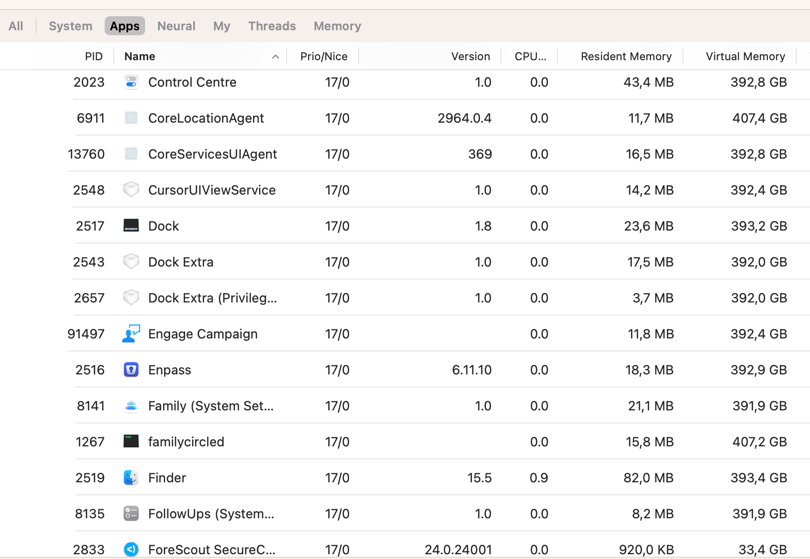Select the Dock Extra (Privileg... name
Viewport: 810px width, 559px height.
click(x=212, y=298)
